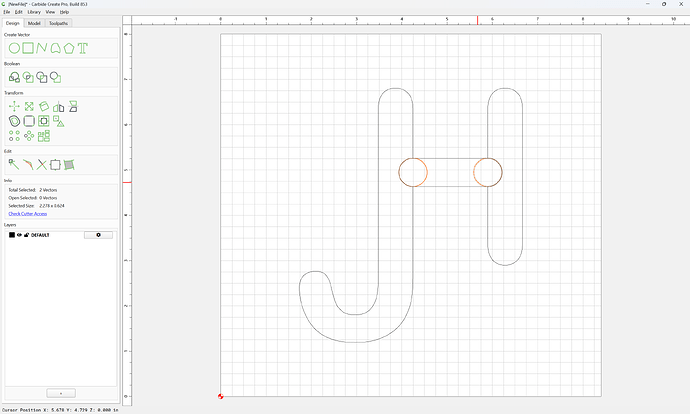Open the Linear Array tool
The image size is (690, 414).
tap(14, 136)
